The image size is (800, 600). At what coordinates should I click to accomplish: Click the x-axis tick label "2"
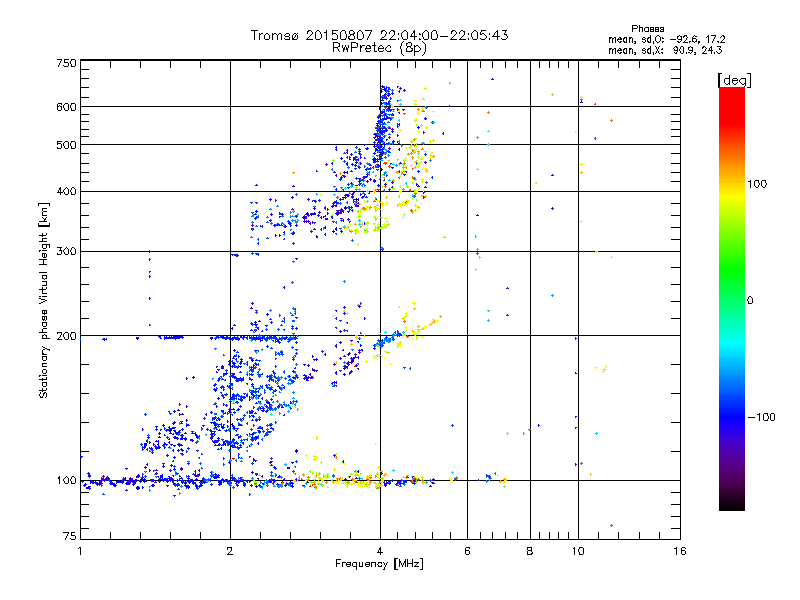[x=230, y=551]
